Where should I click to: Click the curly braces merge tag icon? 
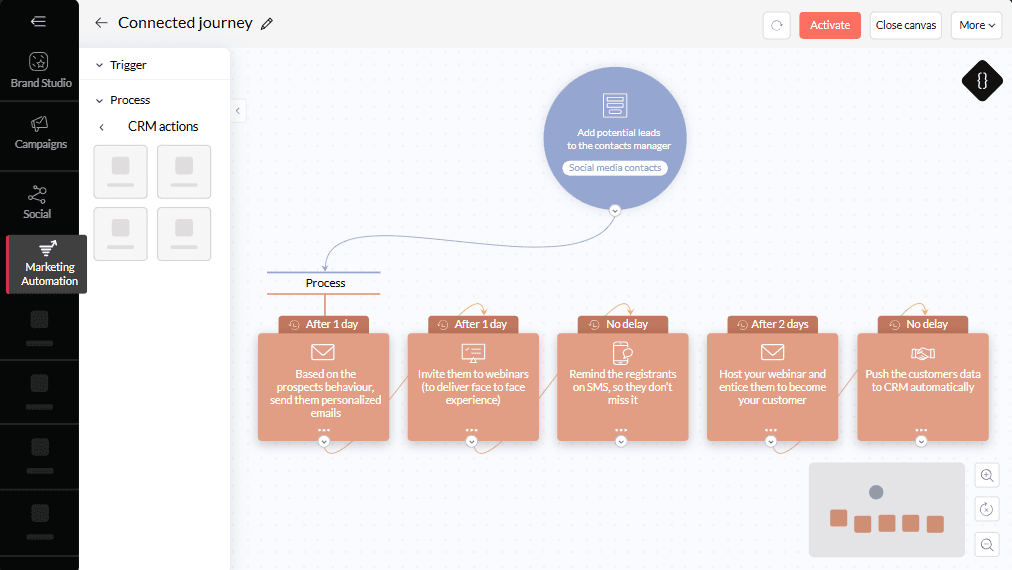[981, 81]
